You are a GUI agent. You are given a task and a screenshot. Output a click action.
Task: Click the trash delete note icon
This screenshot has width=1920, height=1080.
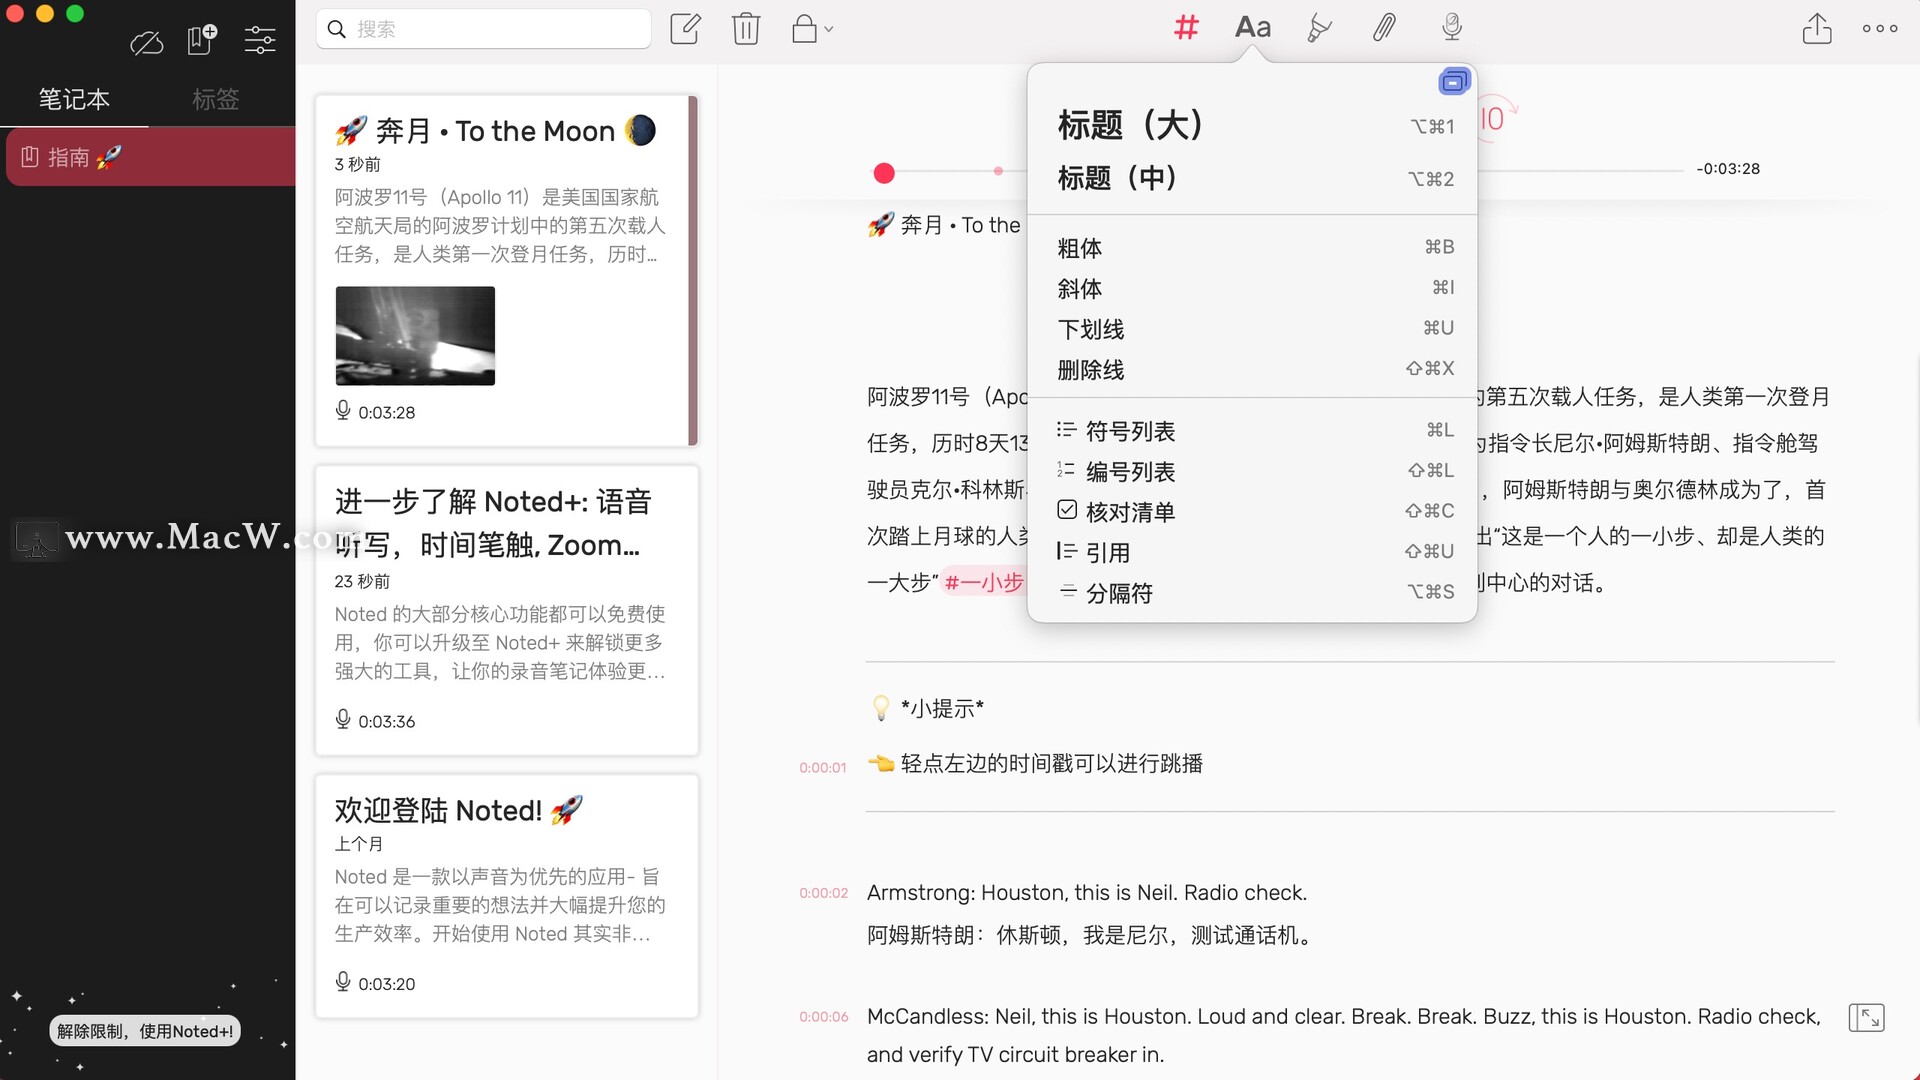point(746,28)
